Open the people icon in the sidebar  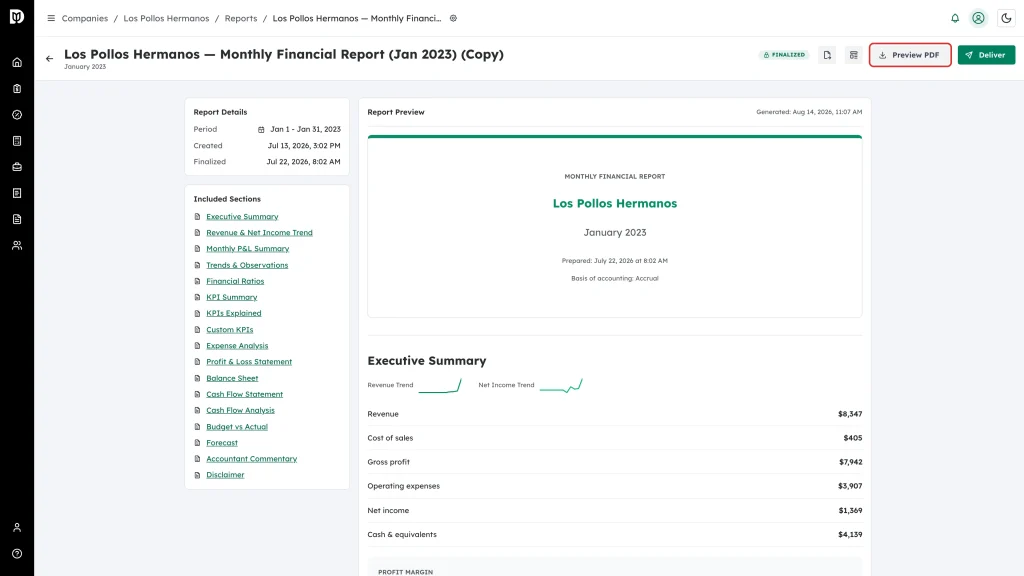pyautogui.click(x=17, y=246)
